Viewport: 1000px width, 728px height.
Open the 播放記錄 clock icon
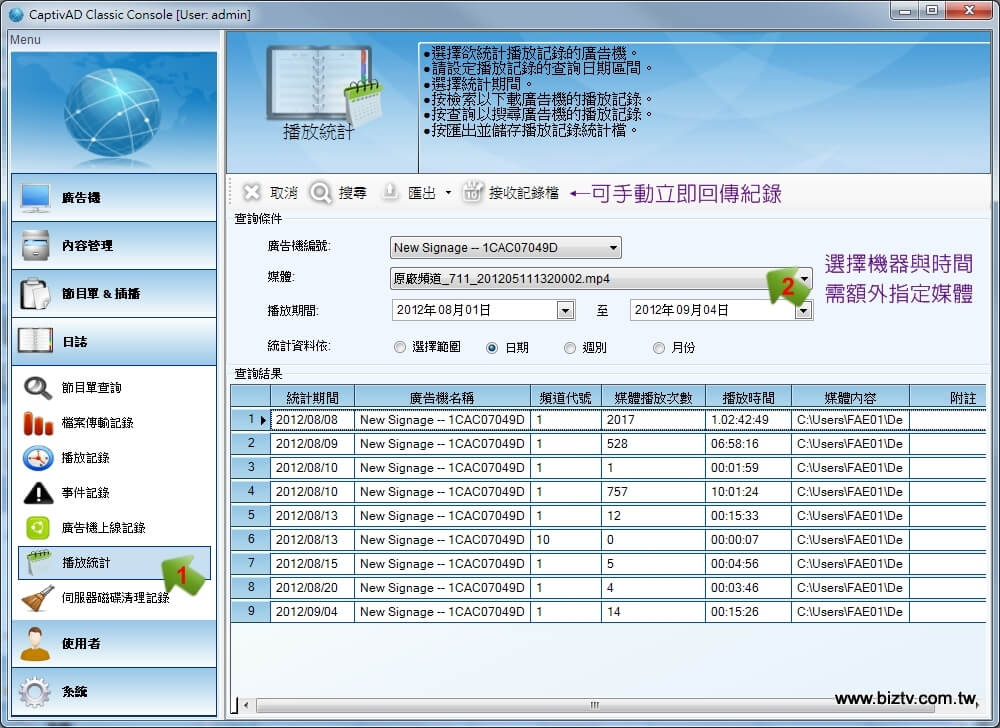[x=38, y=458]
